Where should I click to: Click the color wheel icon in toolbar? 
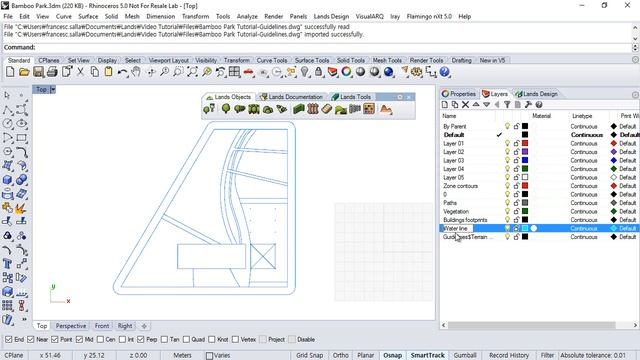click(x=346, y=72)
